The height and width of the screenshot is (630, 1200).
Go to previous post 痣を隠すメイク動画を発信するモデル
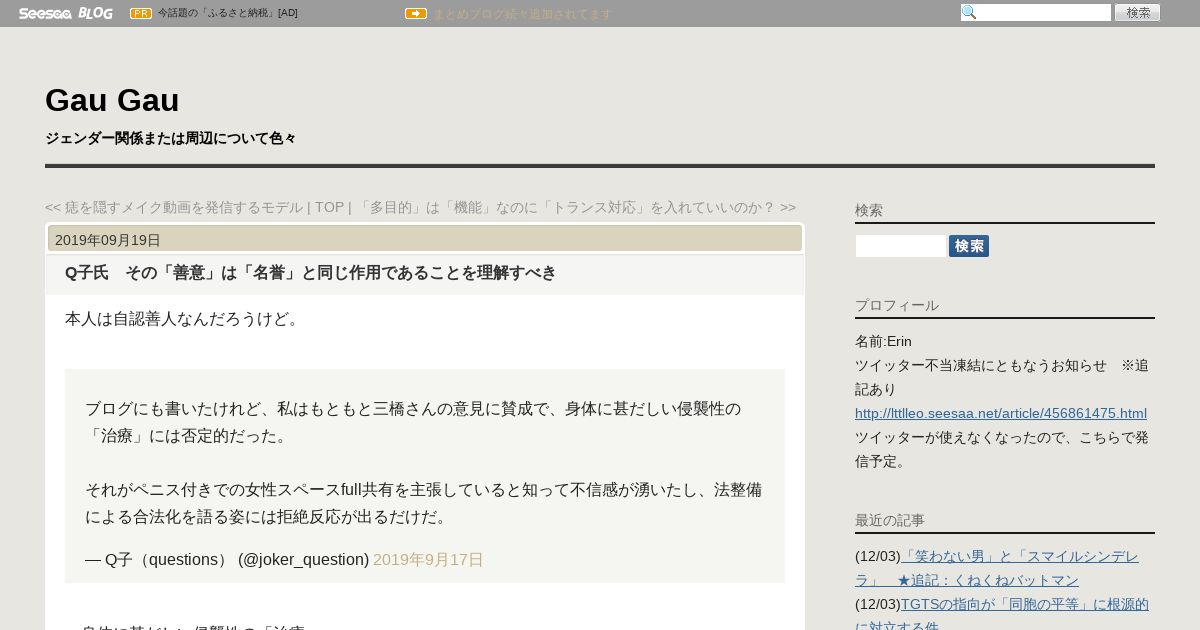pos(174,207)
